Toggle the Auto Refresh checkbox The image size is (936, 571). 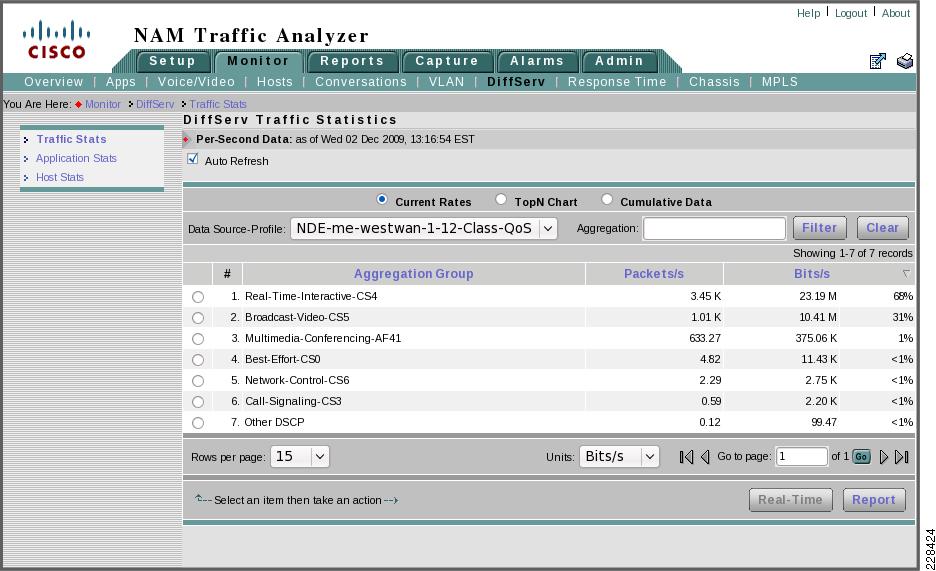(192, 159)
